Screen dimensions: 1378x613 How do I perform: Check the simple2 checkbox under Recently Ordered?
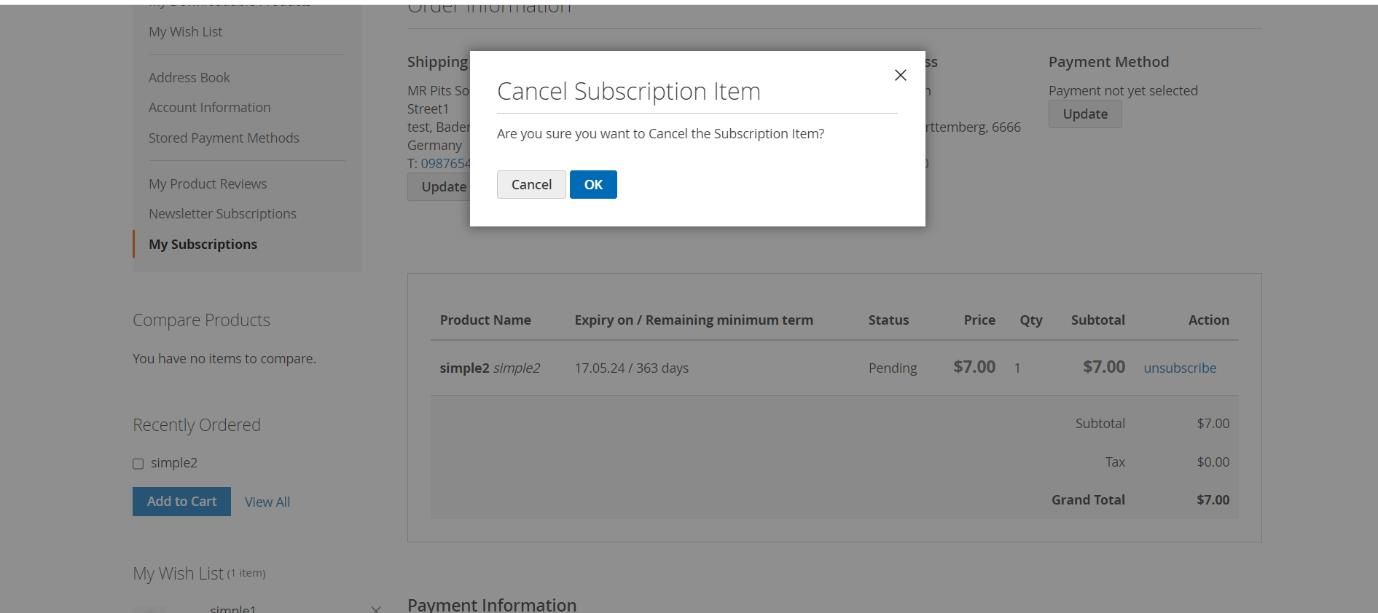tap(137, 462)
